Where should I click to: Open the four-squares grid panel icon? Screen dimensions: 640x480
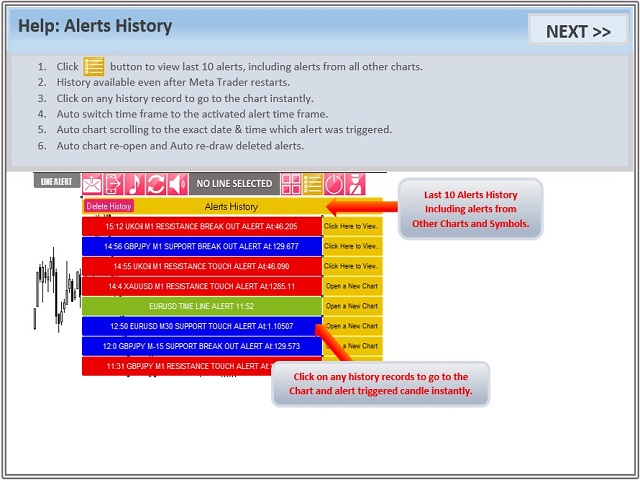tap(291, 184)
